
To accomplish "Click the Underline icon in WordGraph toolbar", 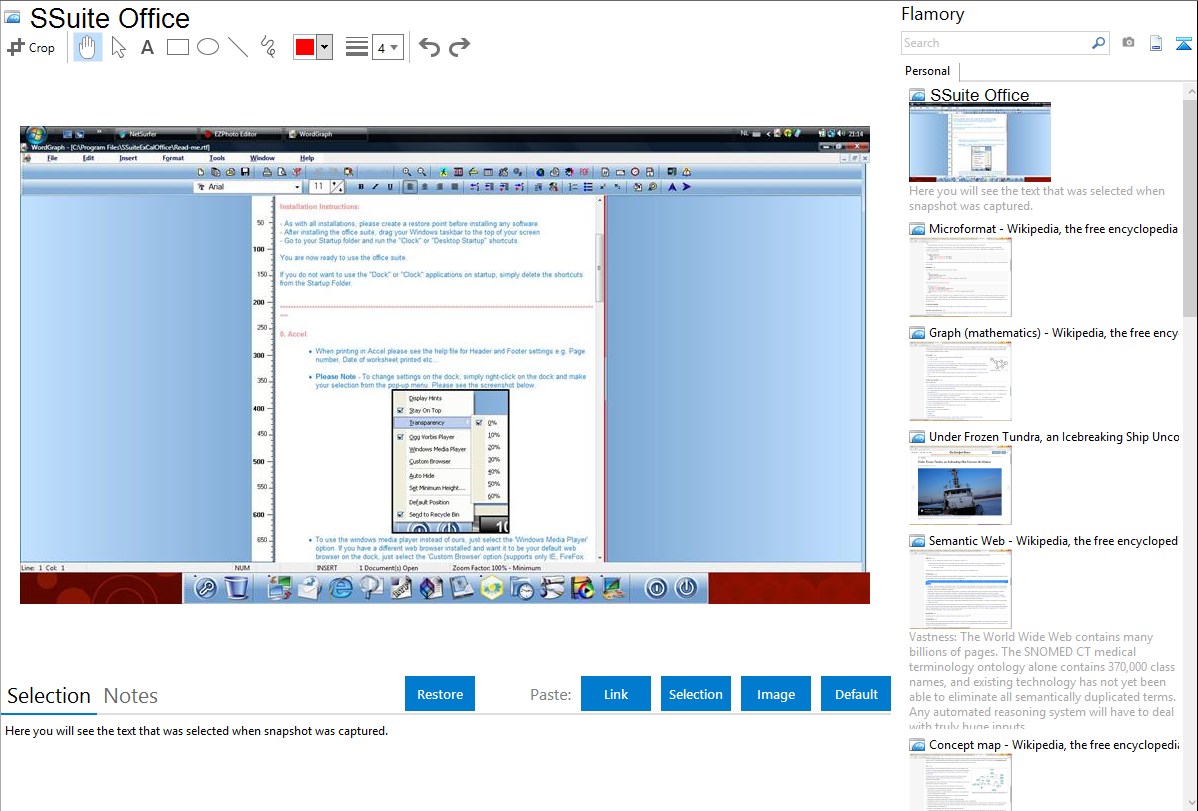I will click(390, 187).
